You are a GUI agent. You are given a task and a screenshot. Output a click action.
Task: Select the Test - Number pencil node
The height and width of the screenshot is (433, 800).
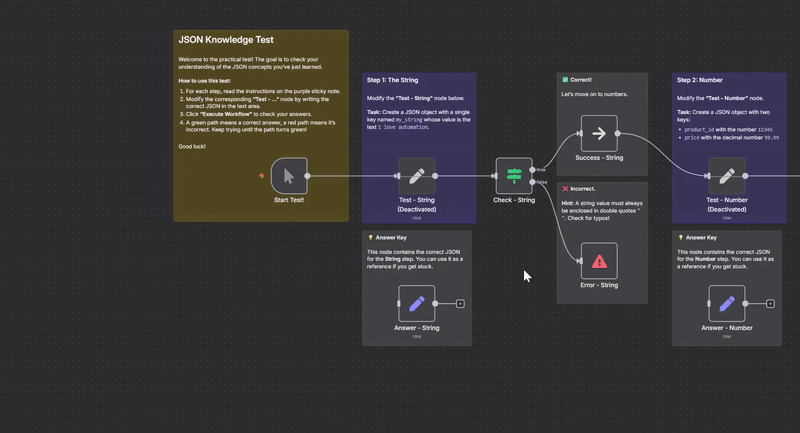[727, 176]
